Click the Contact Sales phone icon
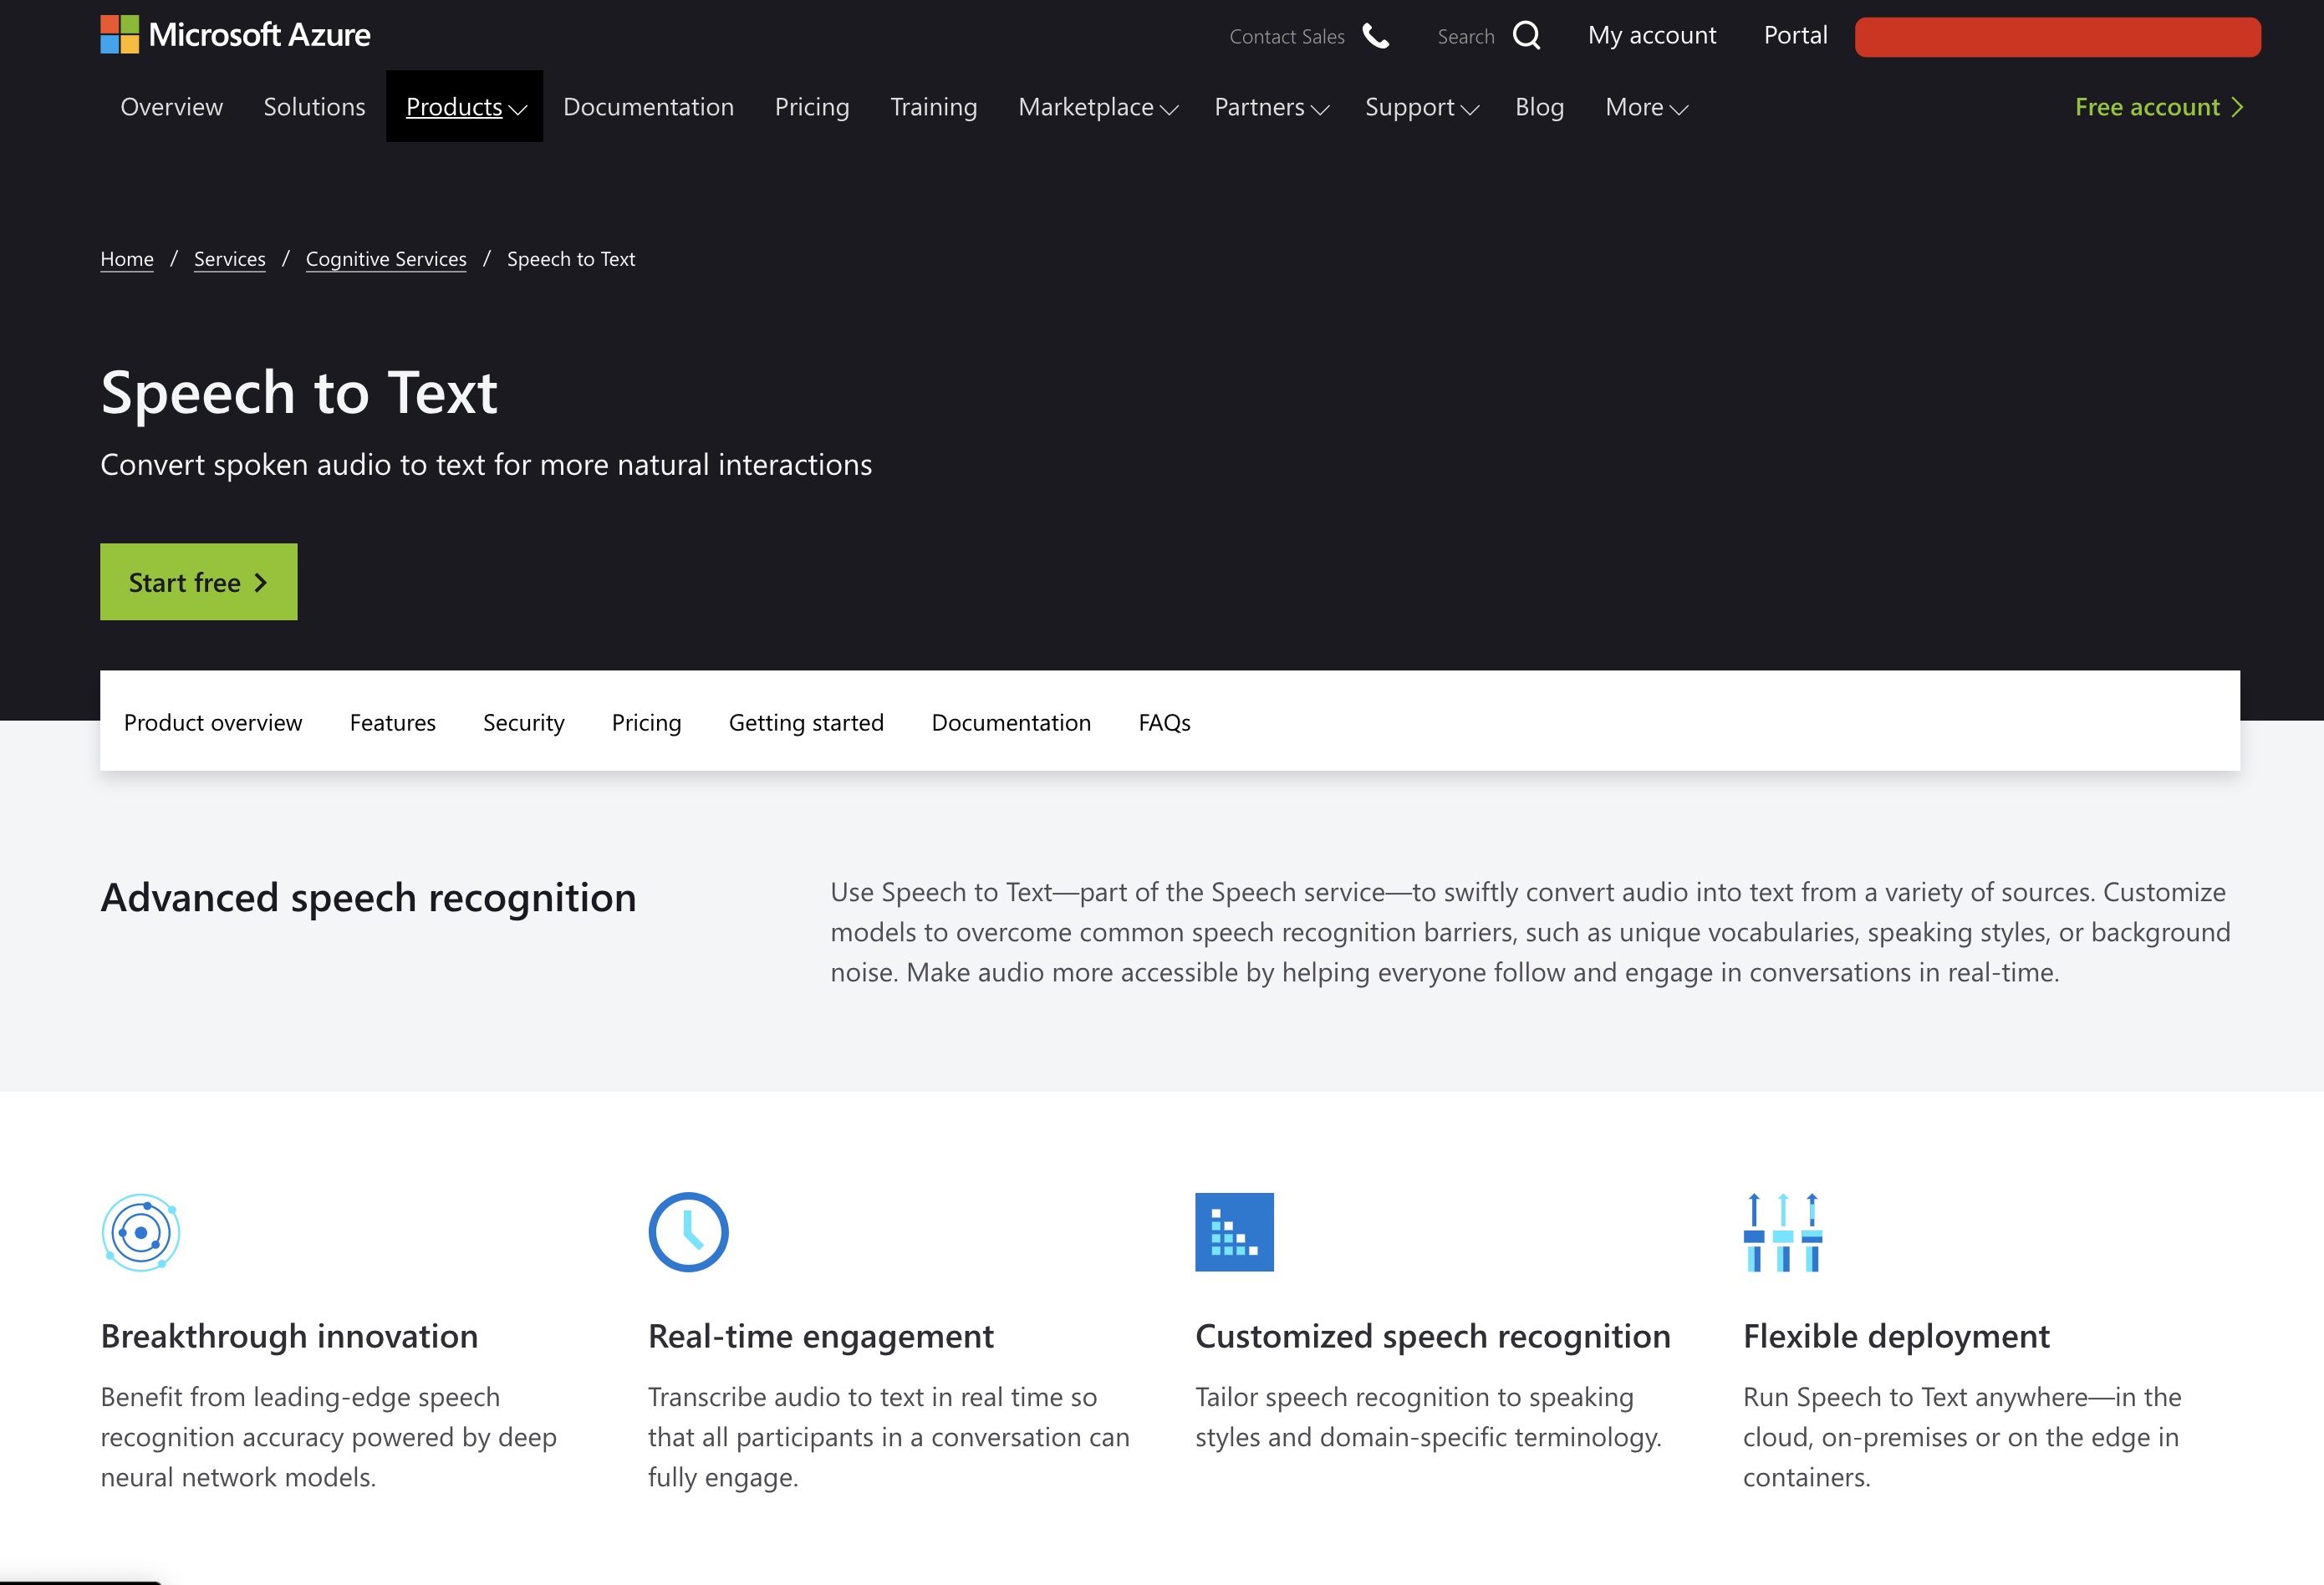The width and height of the screenshot is (2324, 1585). coord(1374,37)
